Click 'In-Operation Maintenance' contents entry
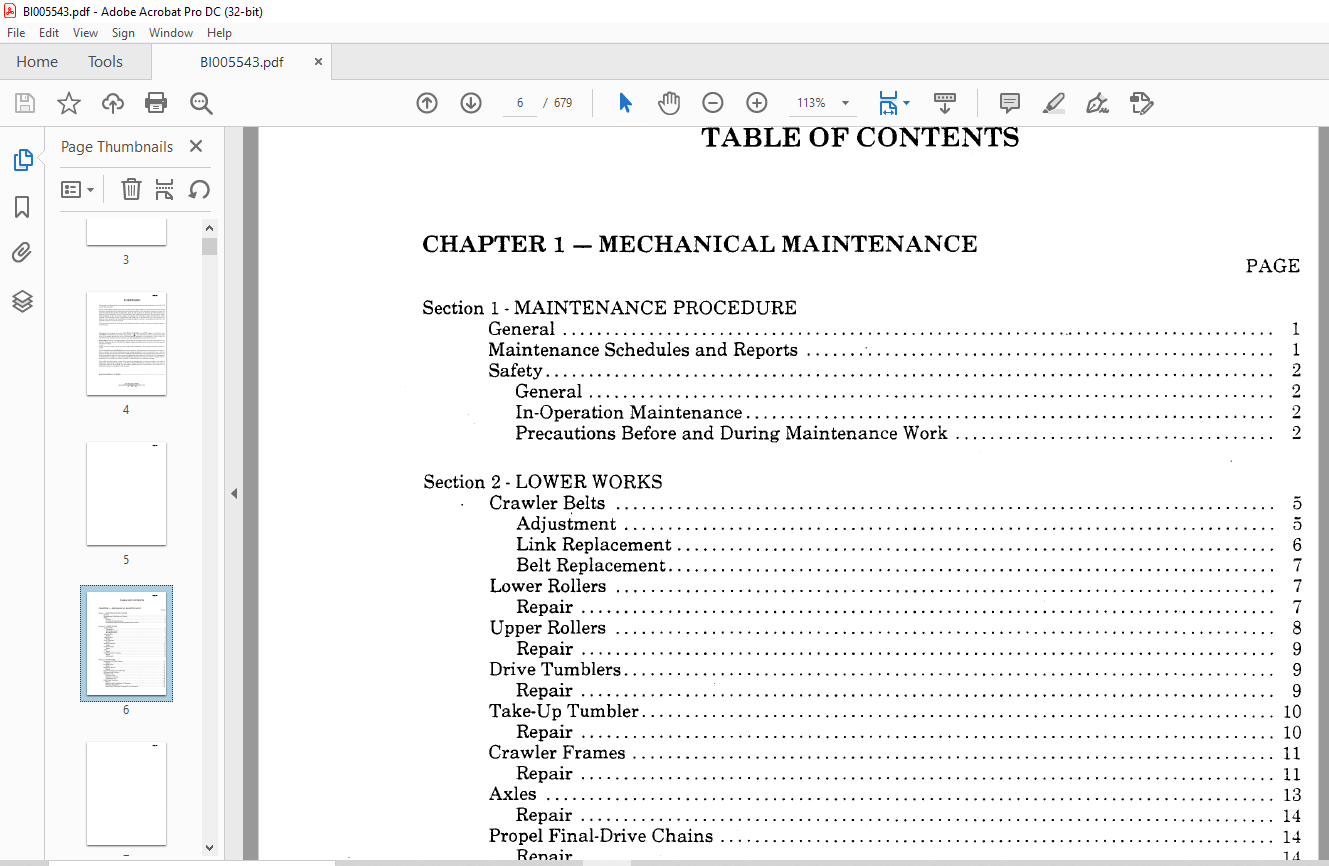Image resolution: width=1329 pixels, height=866 pixels. point(629,412)
